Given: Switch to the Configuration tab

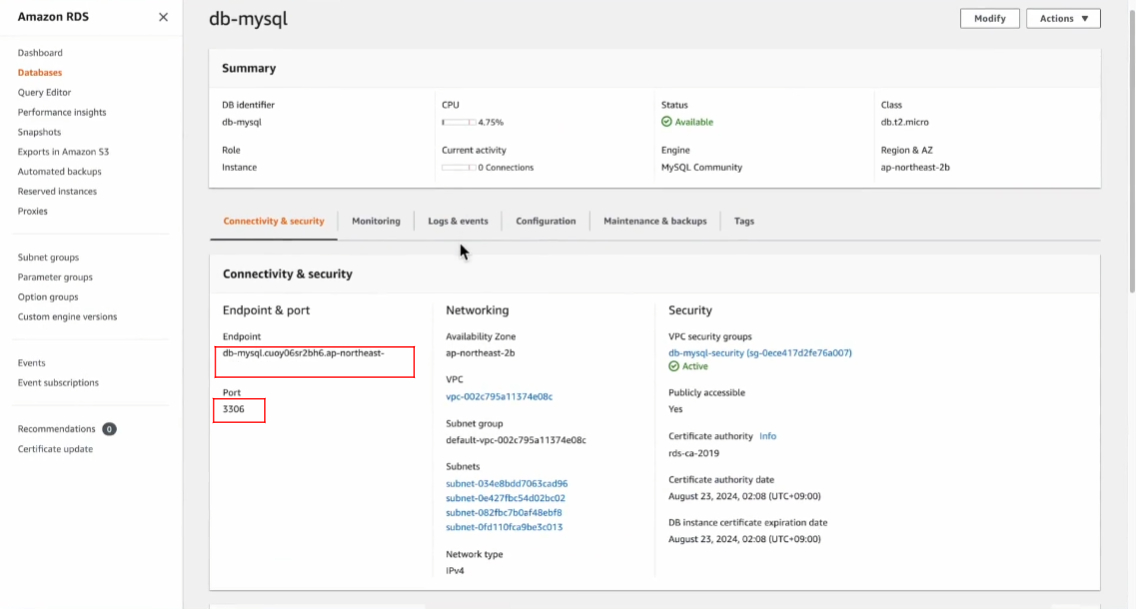Looking at the screenshot, I should coord(546,221).
